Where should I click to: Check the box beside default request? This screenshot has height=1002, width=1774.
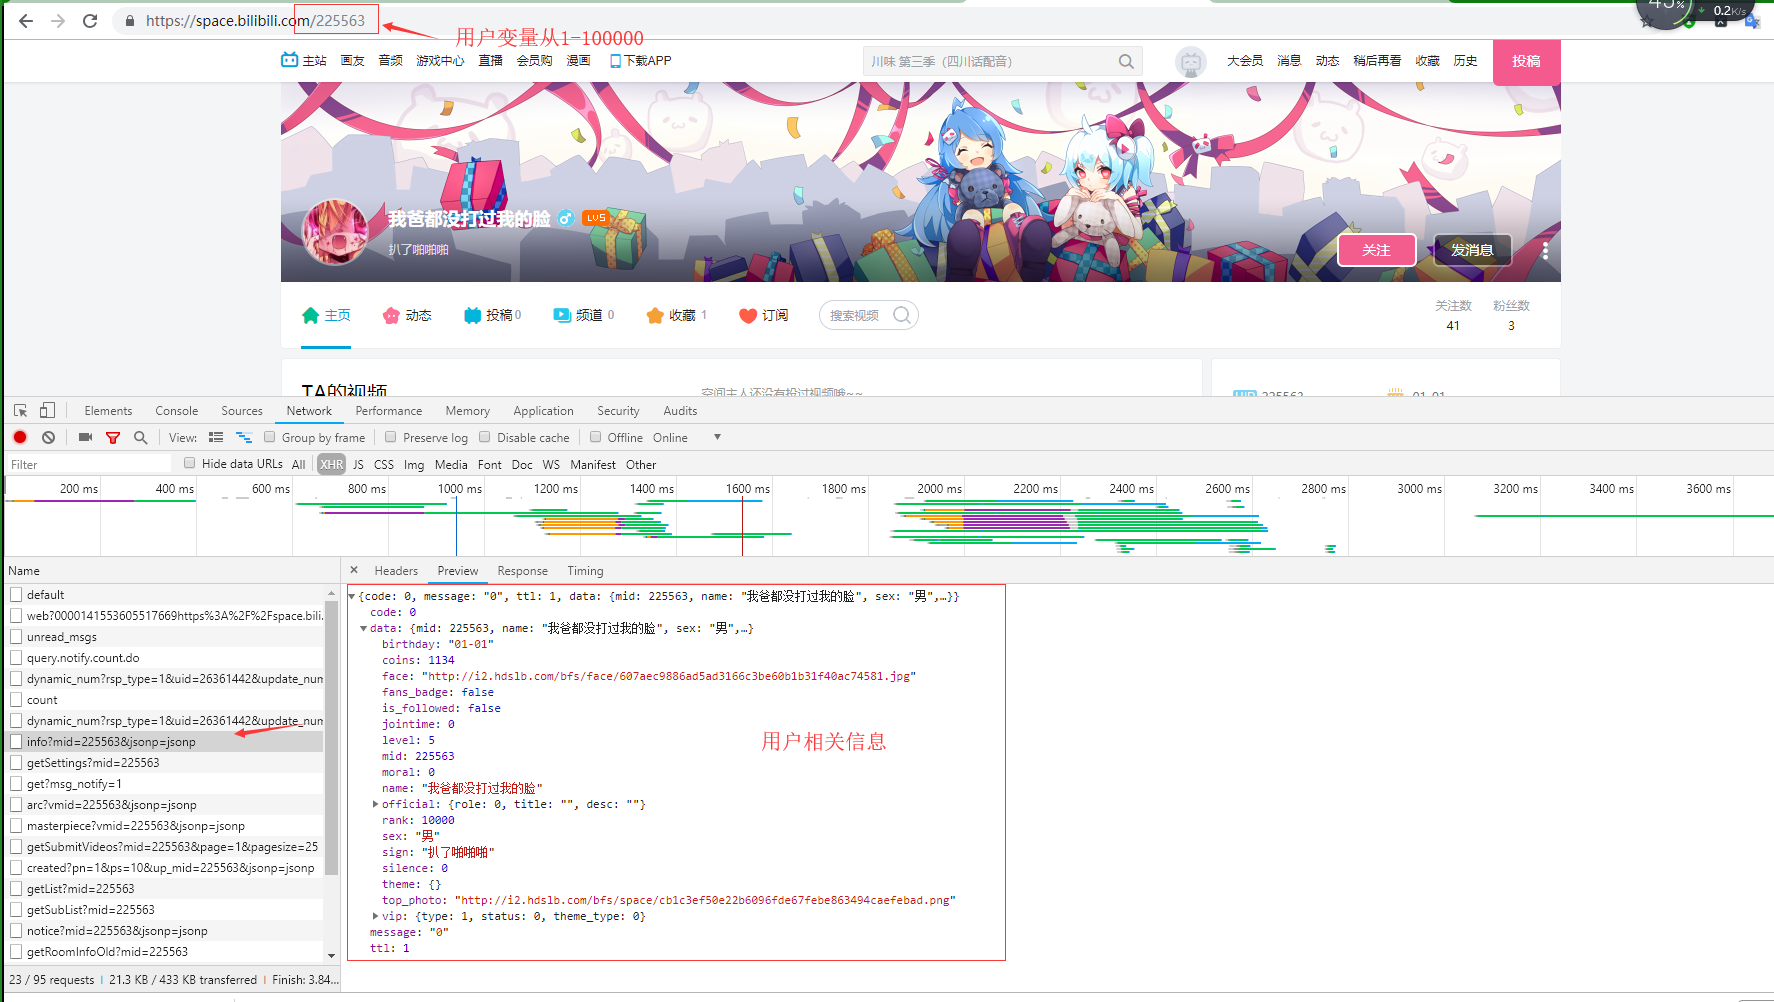(16, 594)
